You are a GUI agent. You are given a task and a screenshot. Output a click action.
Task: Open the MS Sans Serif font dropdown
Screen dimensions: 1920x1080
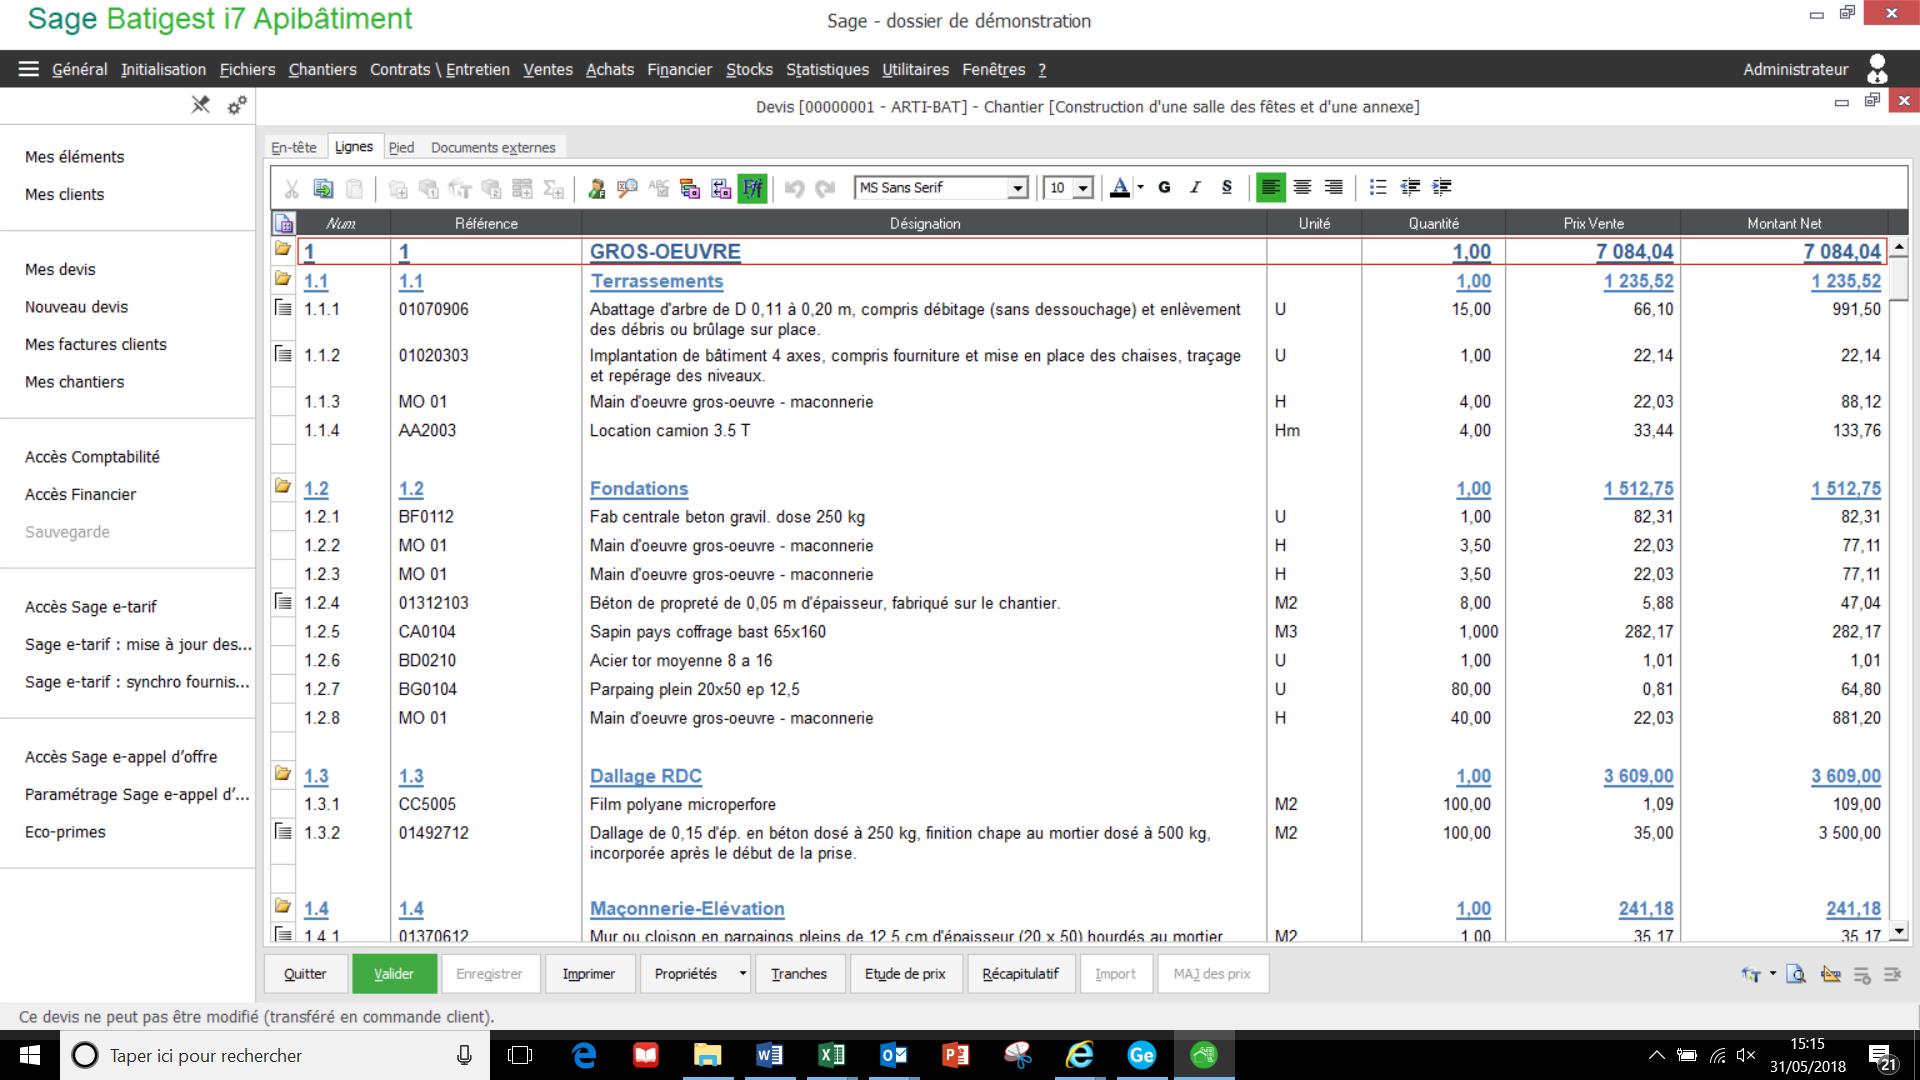[1017, 188]
